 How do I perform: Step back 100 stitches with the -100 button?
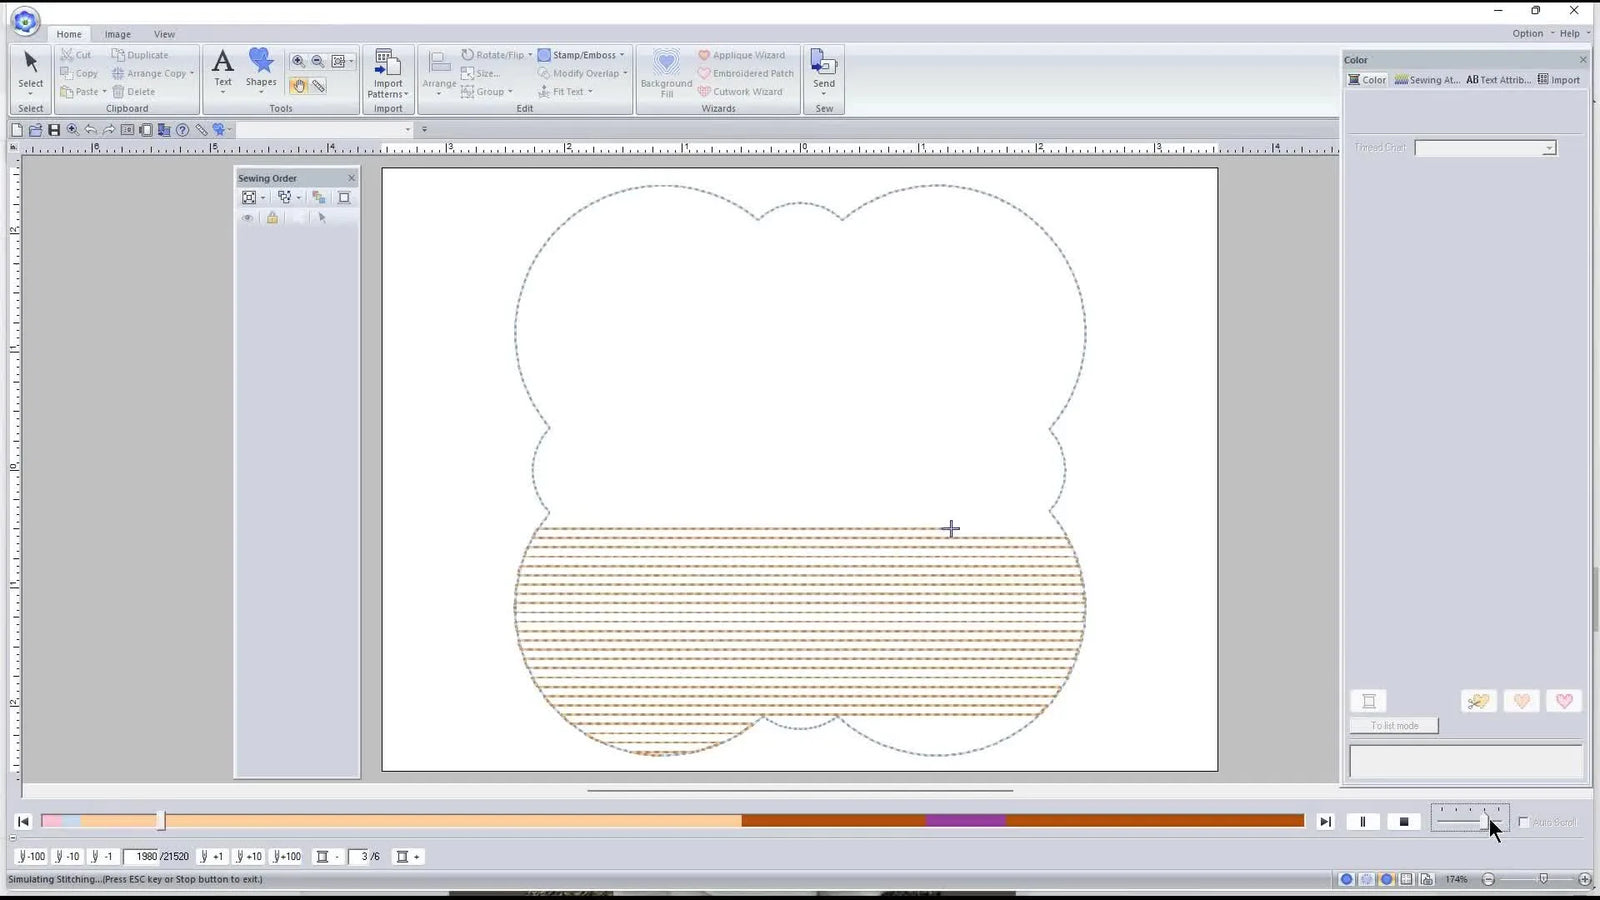coord(32,856)
